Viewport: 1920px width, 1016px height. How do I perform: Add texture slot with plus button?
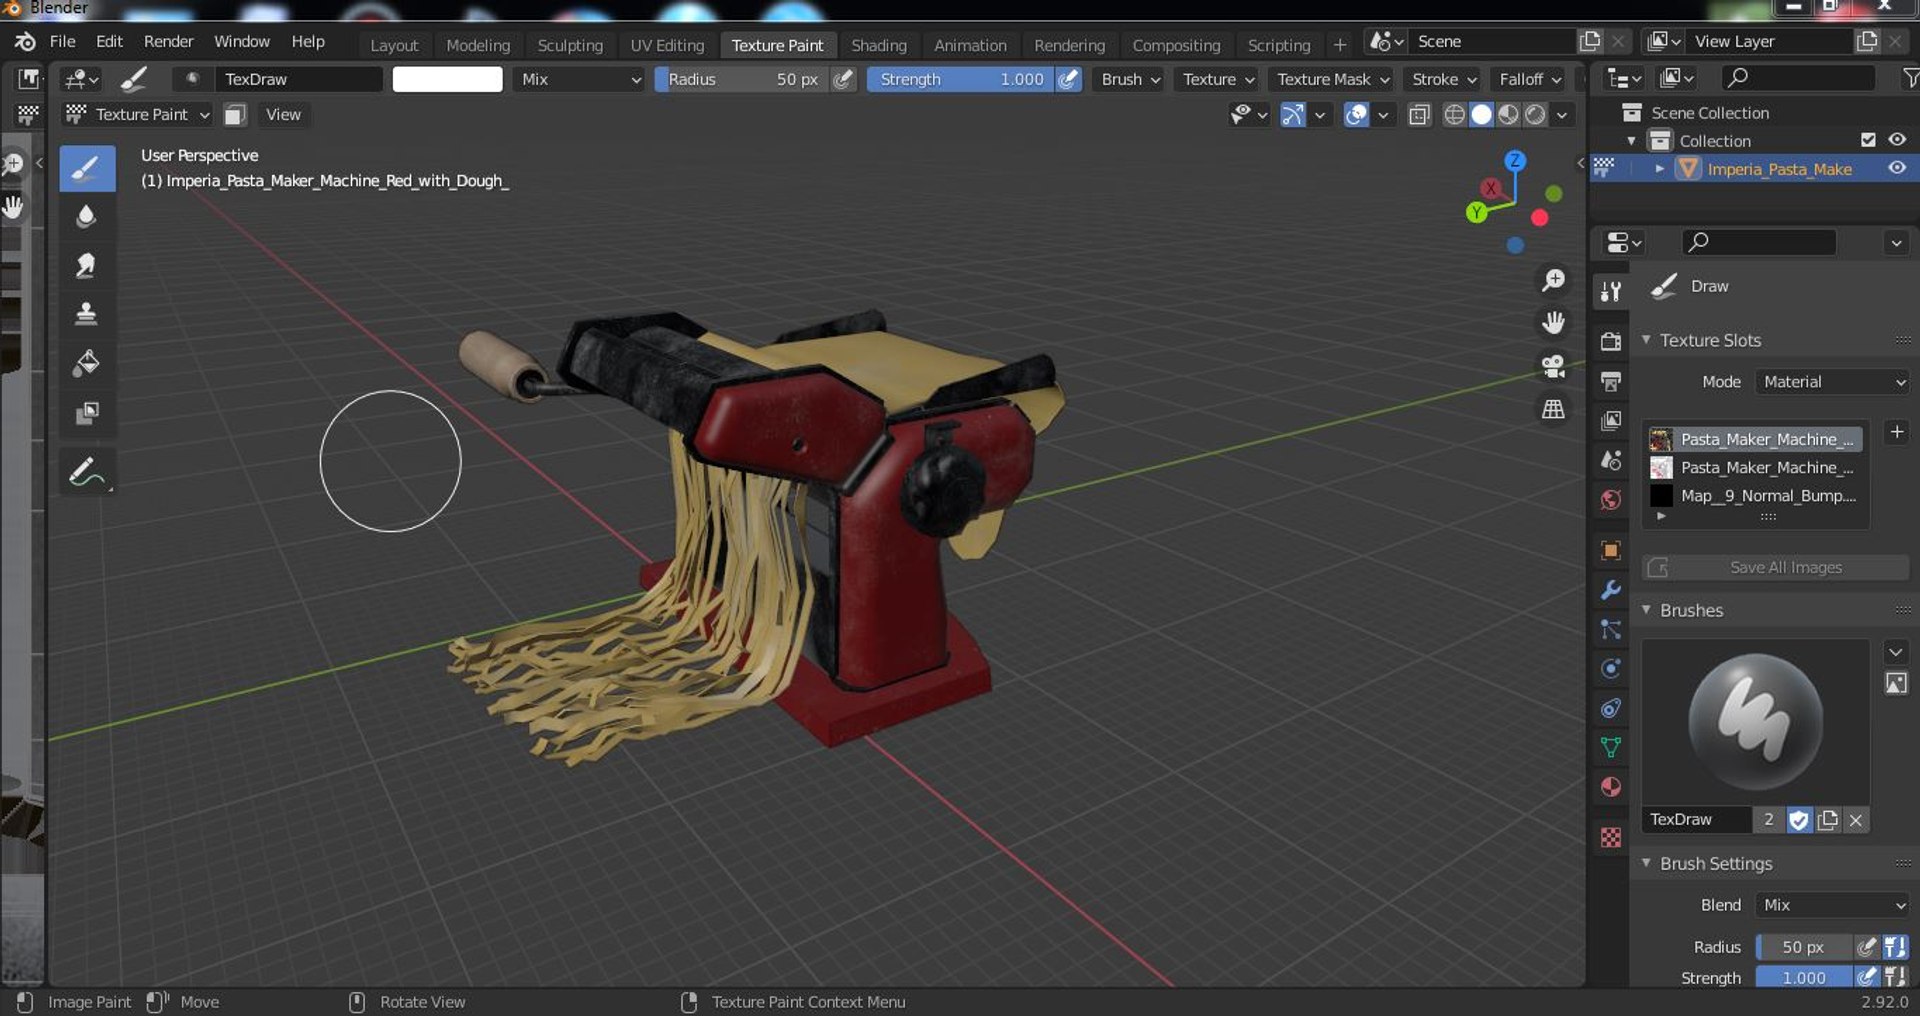1897,432
